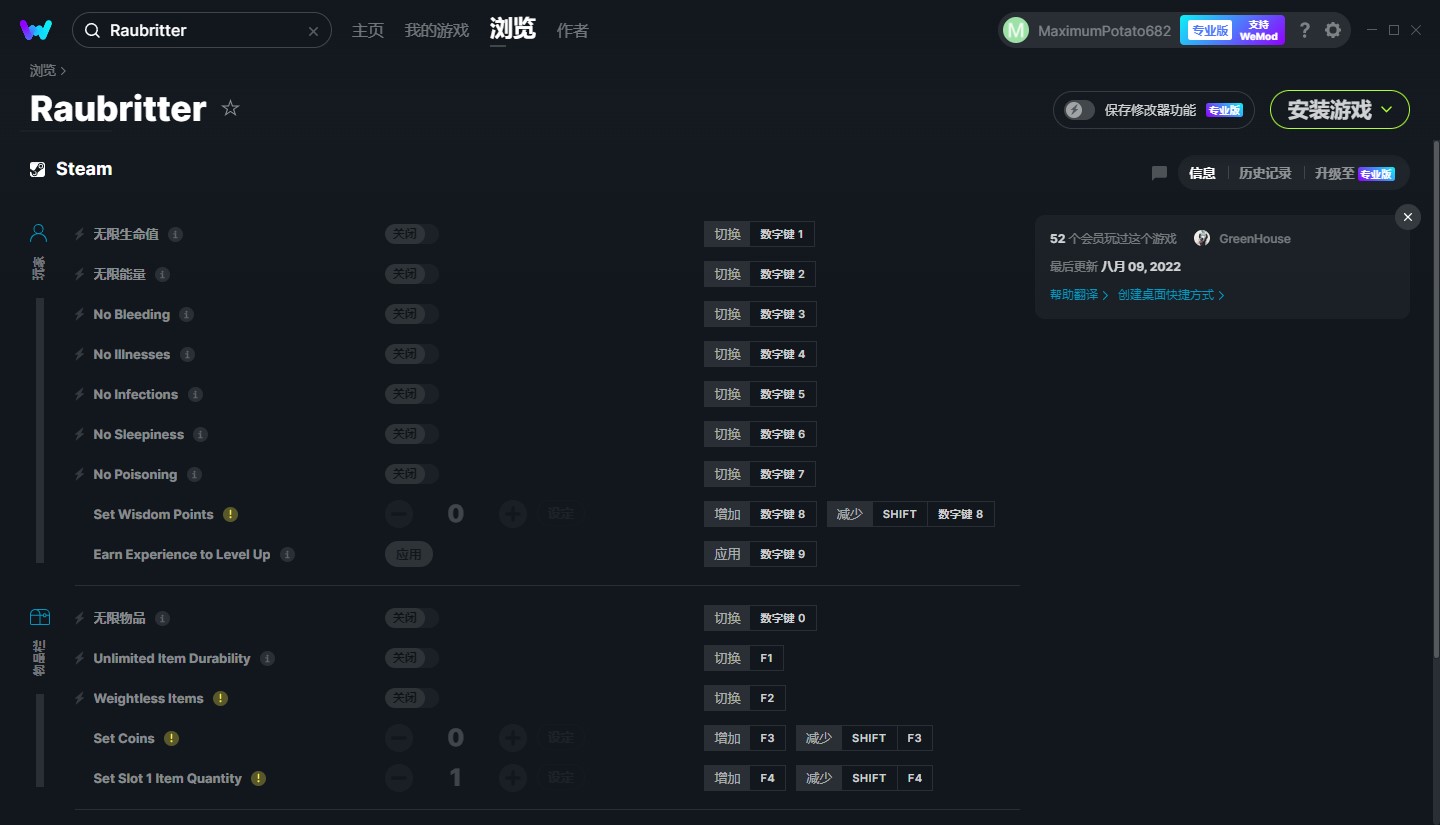Show info for Earn Experience to Level Up
1440x825 pixels.
point(287,554)
